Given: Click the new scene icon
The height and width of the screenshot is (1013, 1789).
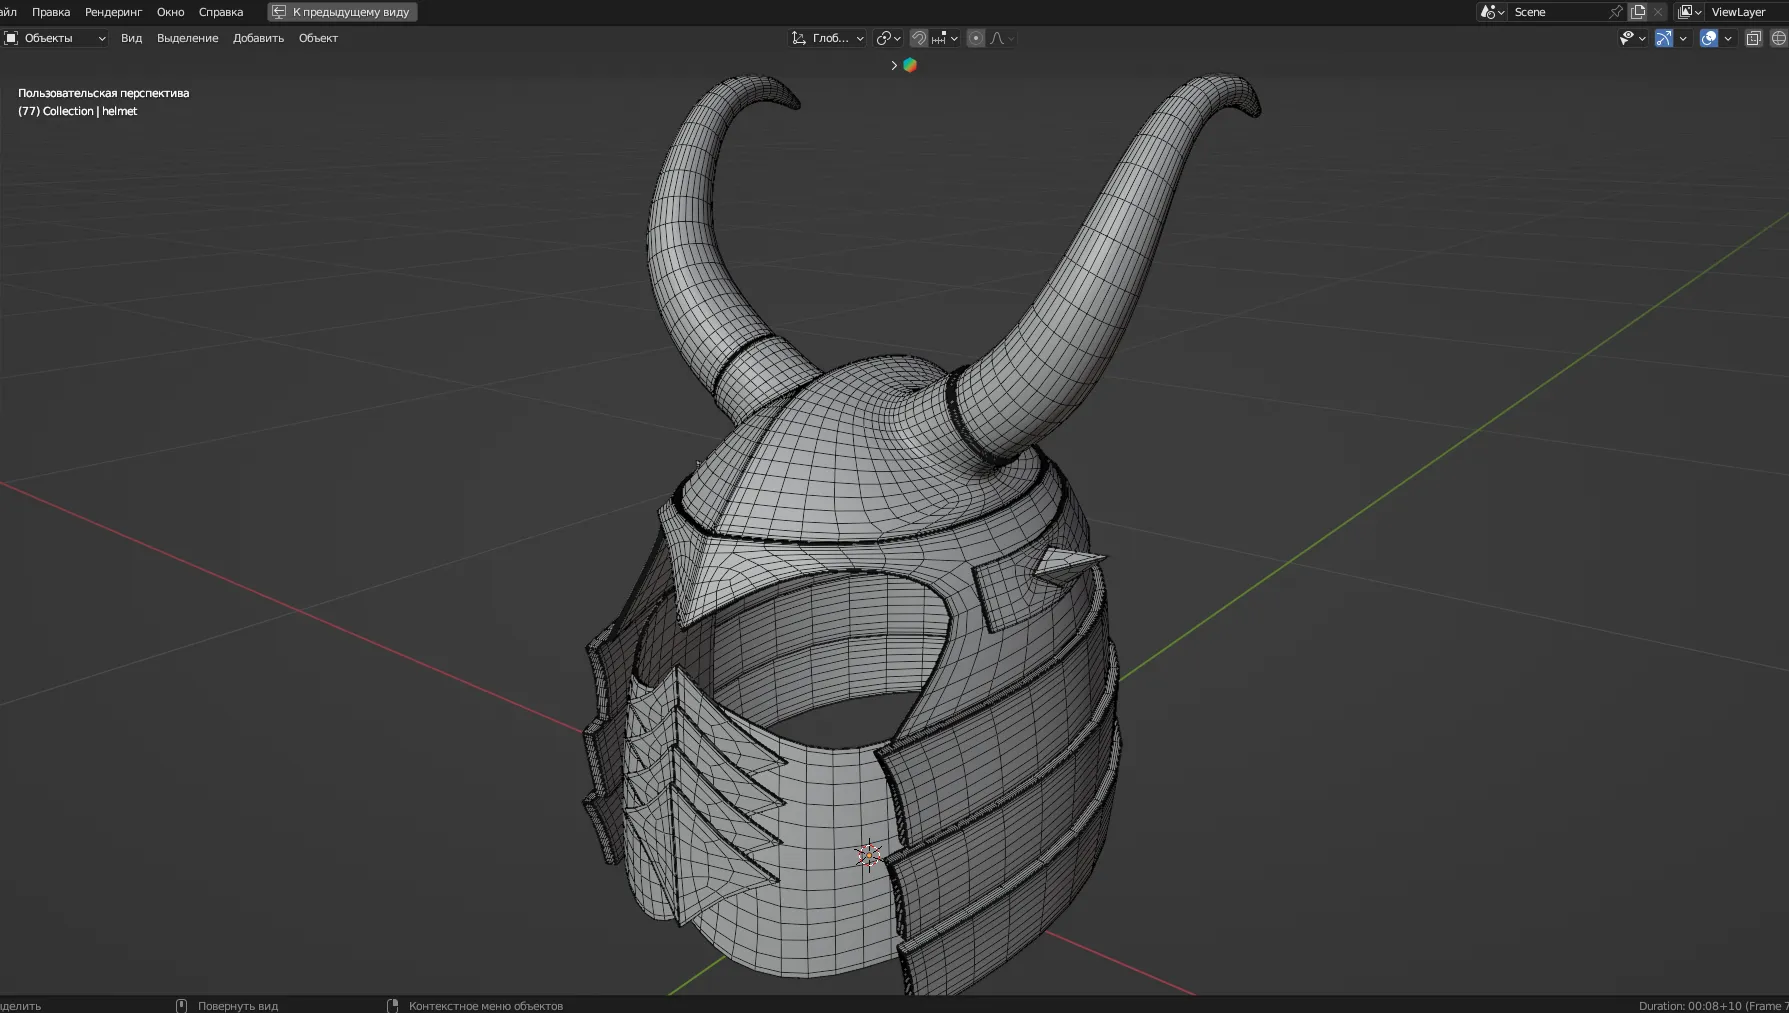Looking at the screenshot, I should [x=1638, y=12].
